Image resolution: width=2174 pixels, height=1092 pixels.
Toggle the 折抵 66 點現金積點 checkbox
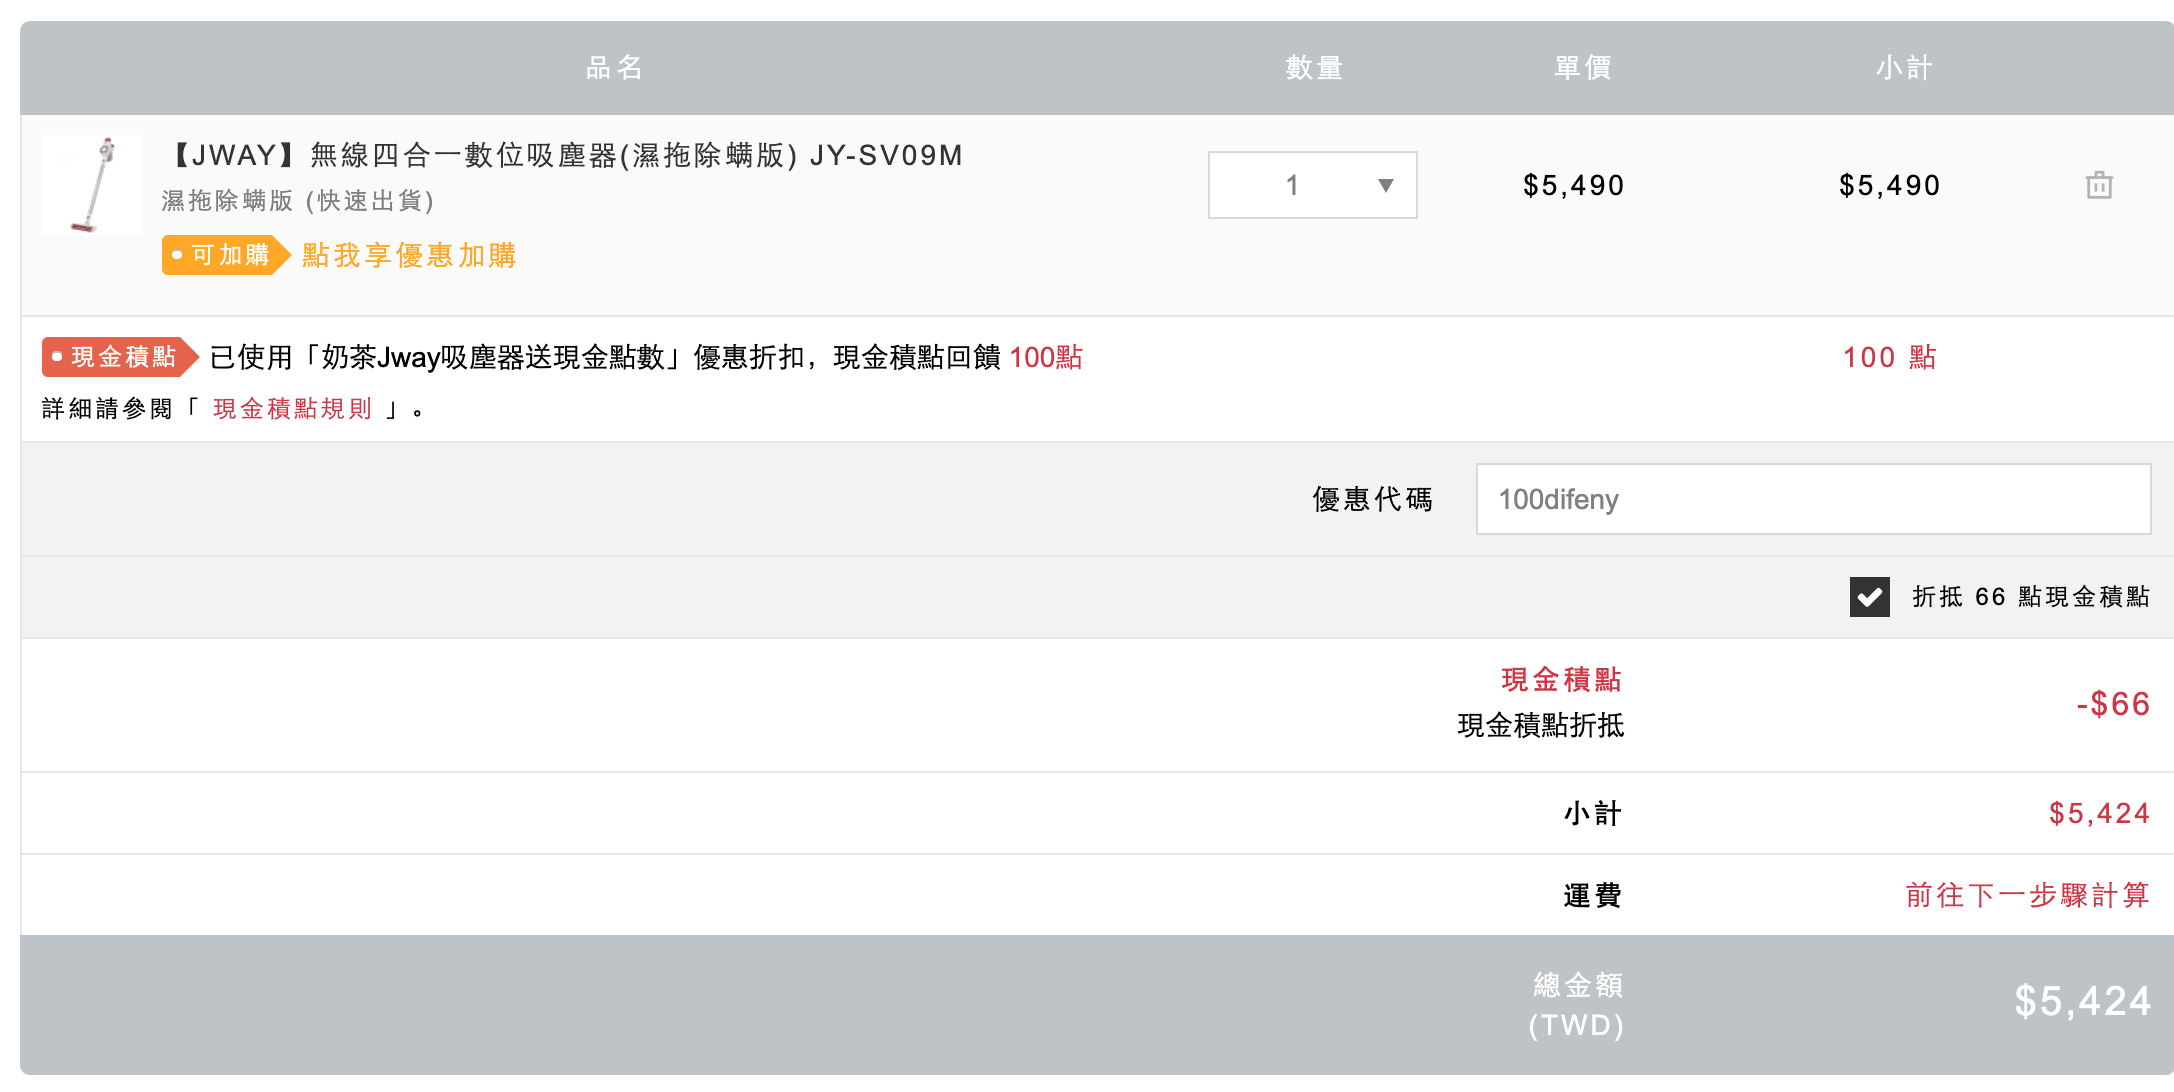point(1869,597)
